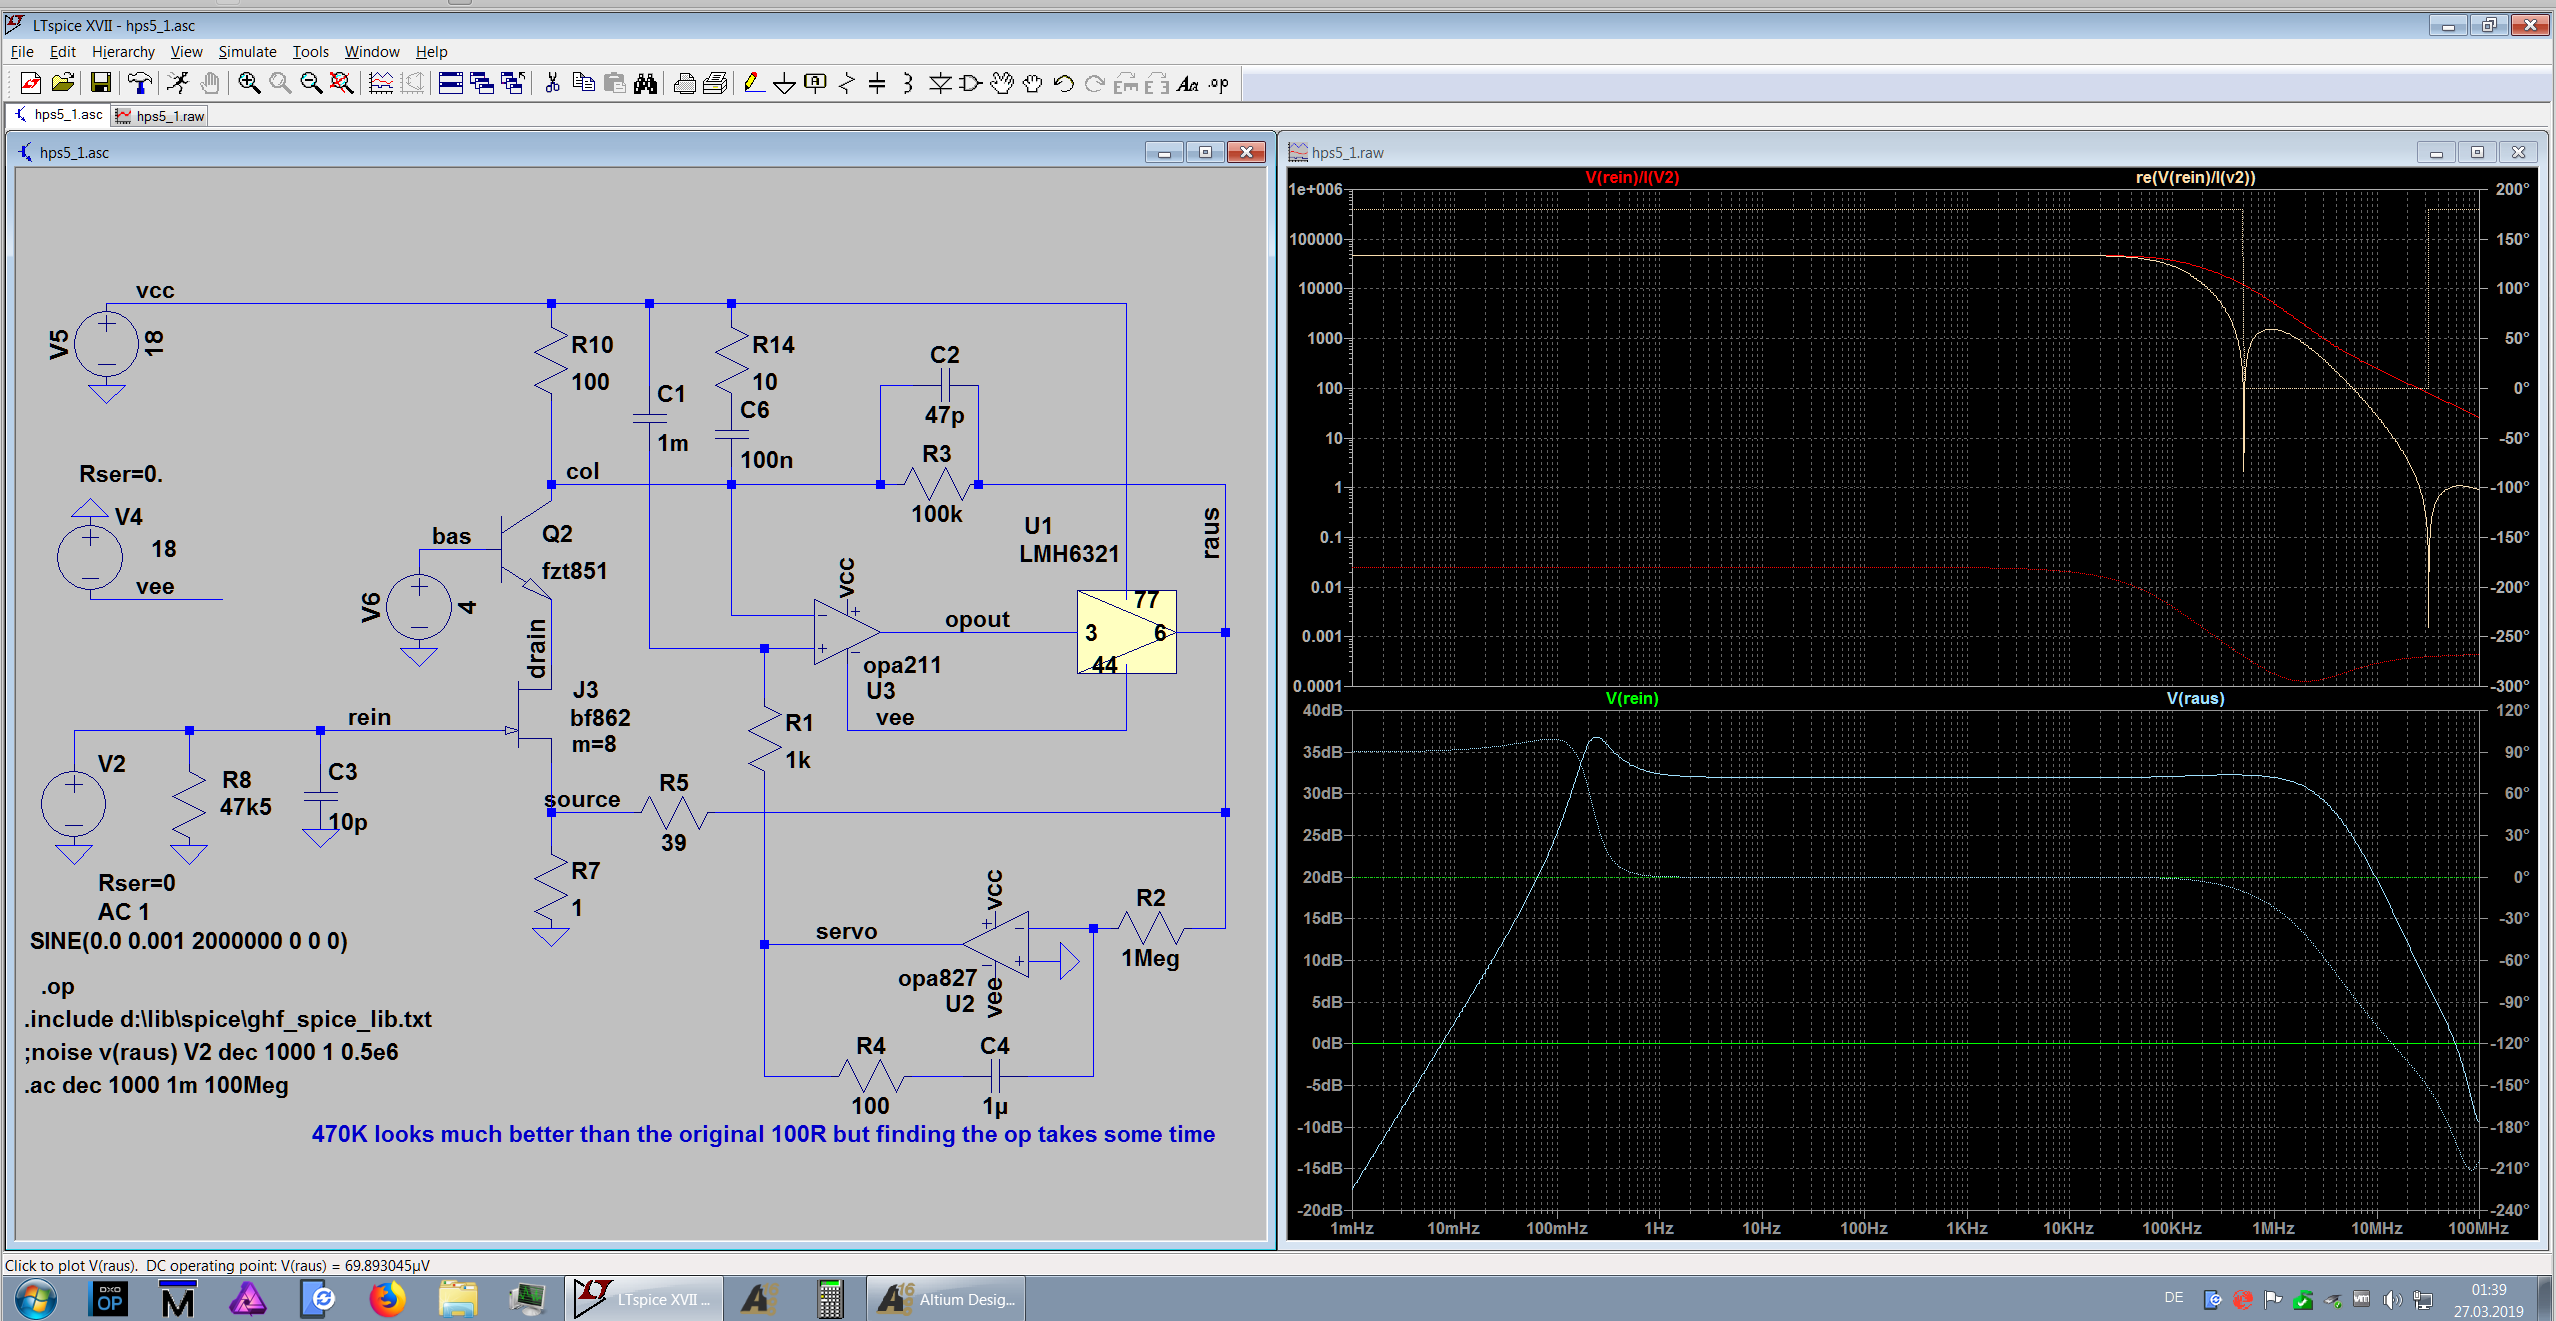Run the simulation with the running man icon
This screenshot has height=1321, width=2556.
click(178, 84)
